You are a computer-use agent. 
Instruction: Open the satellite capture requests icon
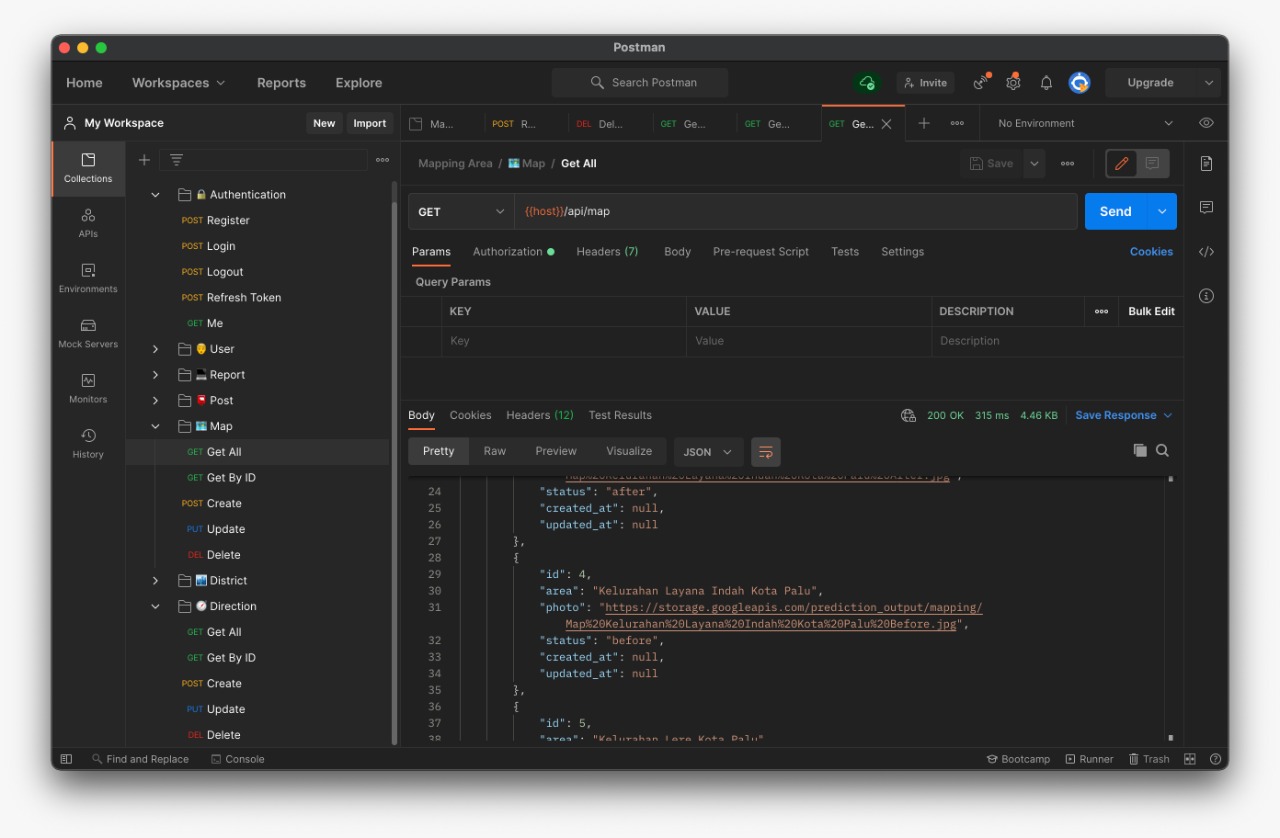(x=981, y=83)
